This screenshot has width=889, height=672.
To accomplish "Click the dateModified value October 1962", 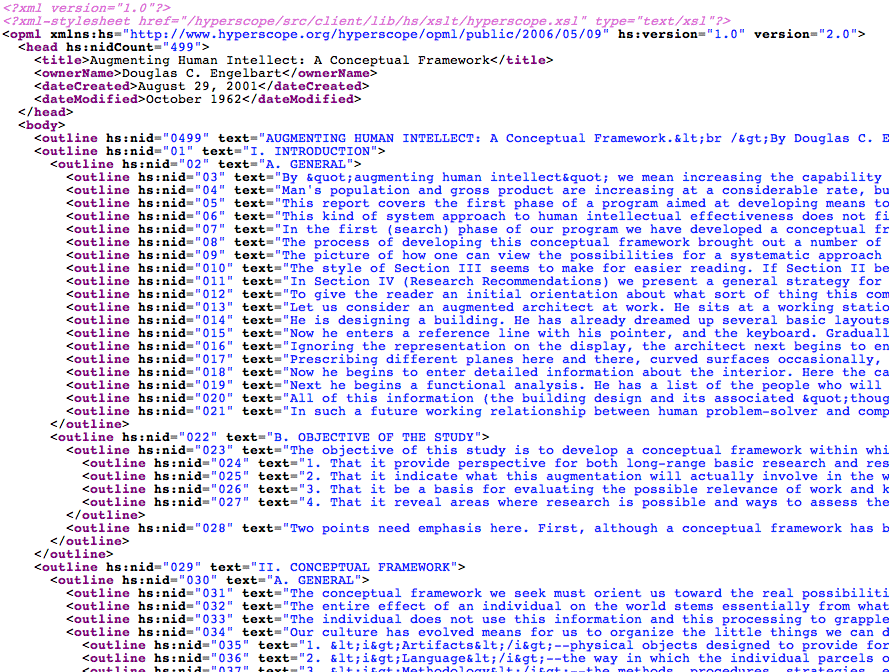I will pyautogui.click(x=192, y=99).
